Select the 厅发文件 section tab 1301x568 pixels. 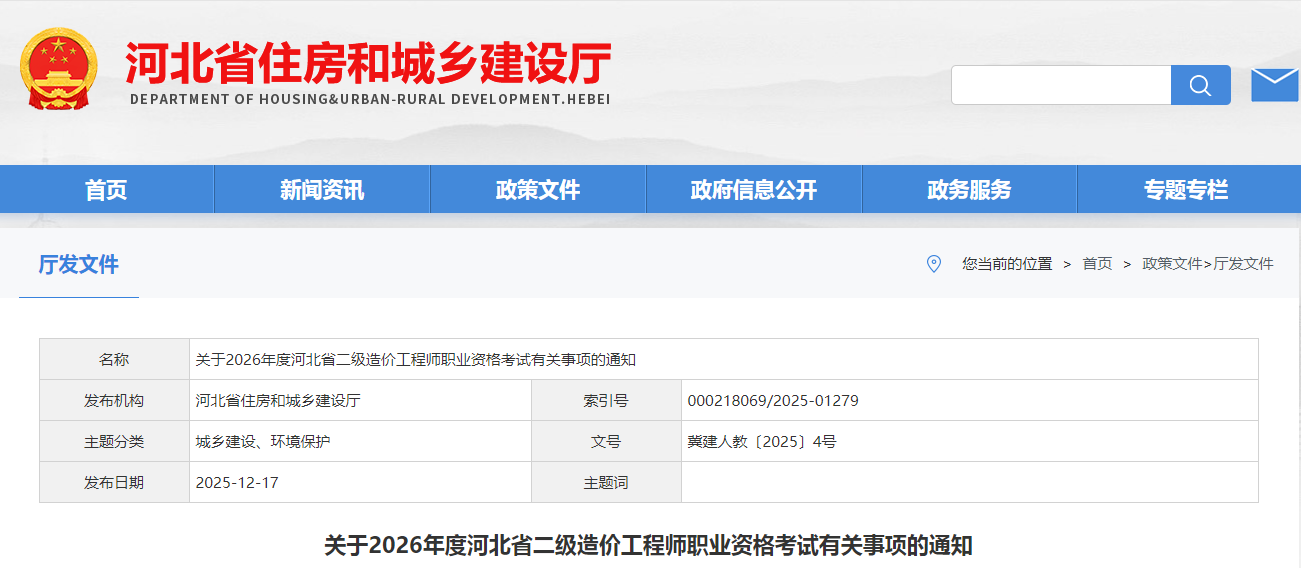coord(79,265)
